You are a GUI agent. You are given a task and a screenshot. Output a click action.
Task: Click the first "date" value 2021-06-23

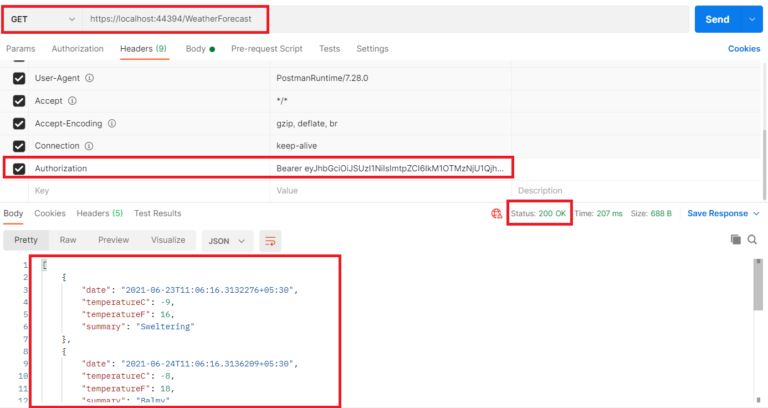[x=207, y=290]
